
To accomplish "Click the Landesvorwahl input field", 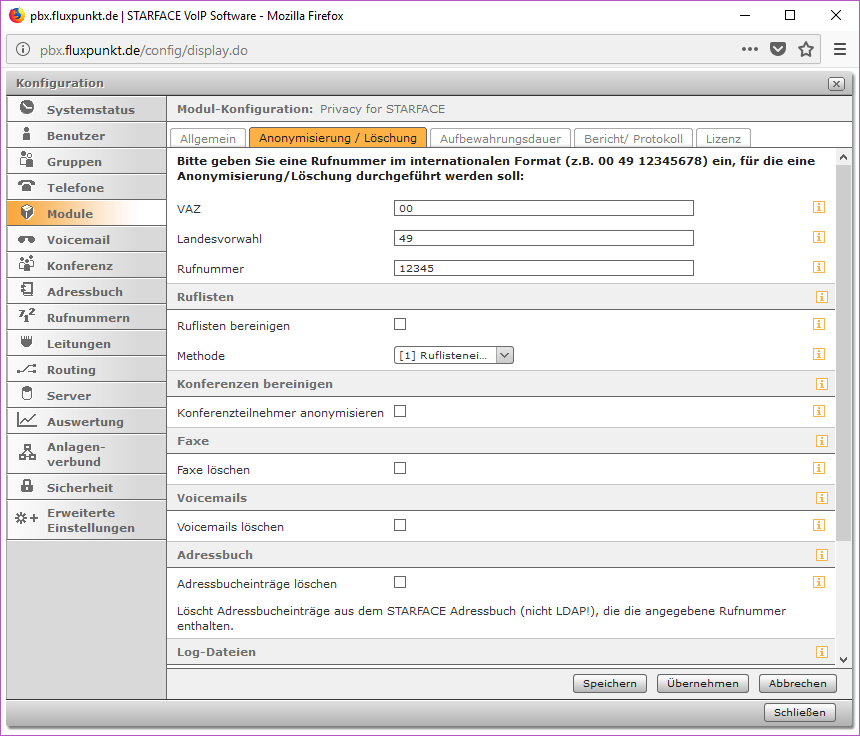I will (x=544, y=238).
